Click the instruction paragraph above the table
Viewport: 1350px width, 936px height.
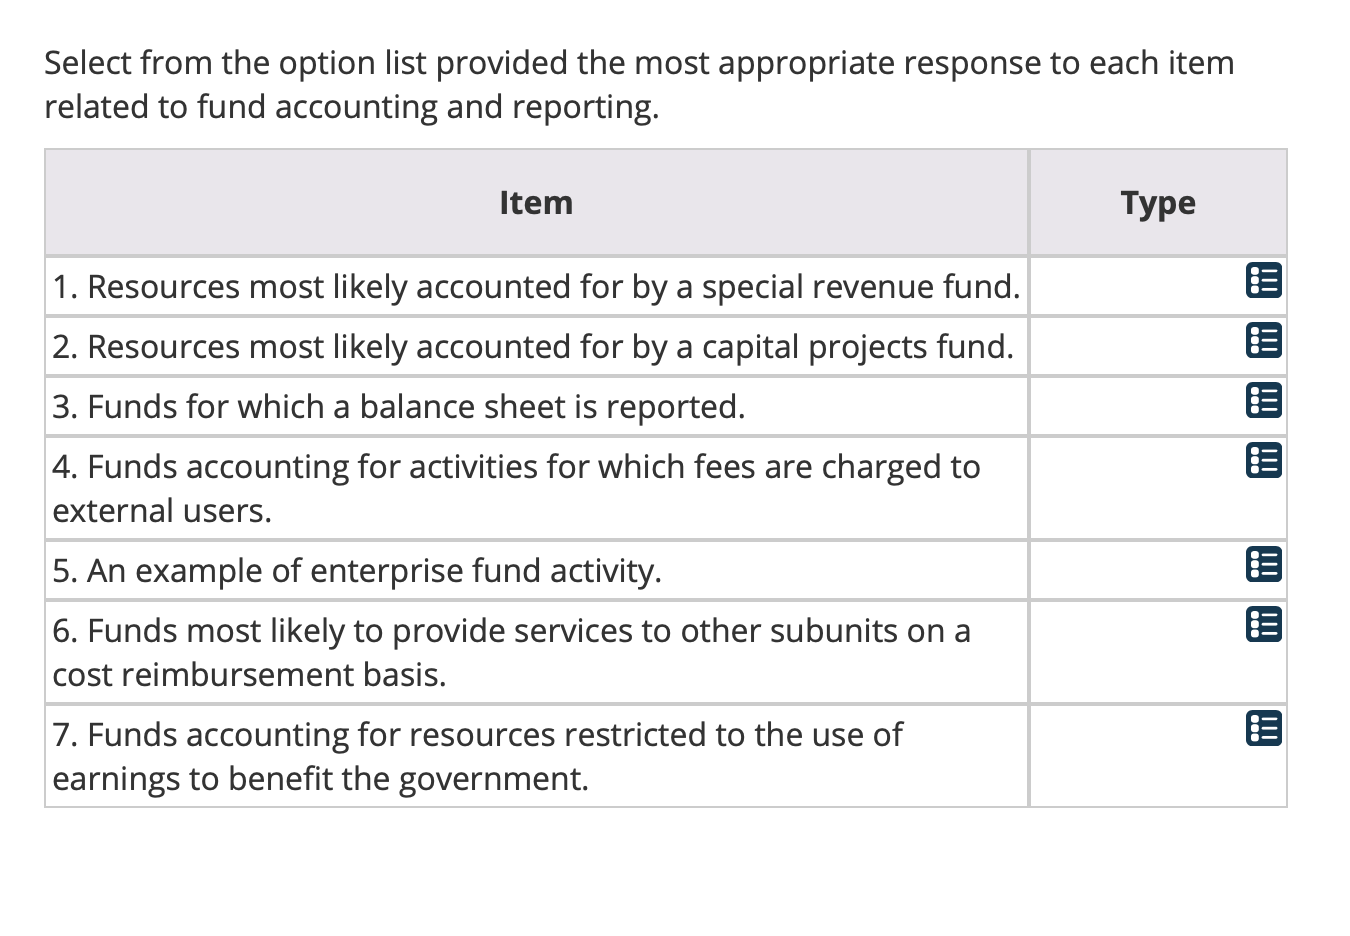639,85
